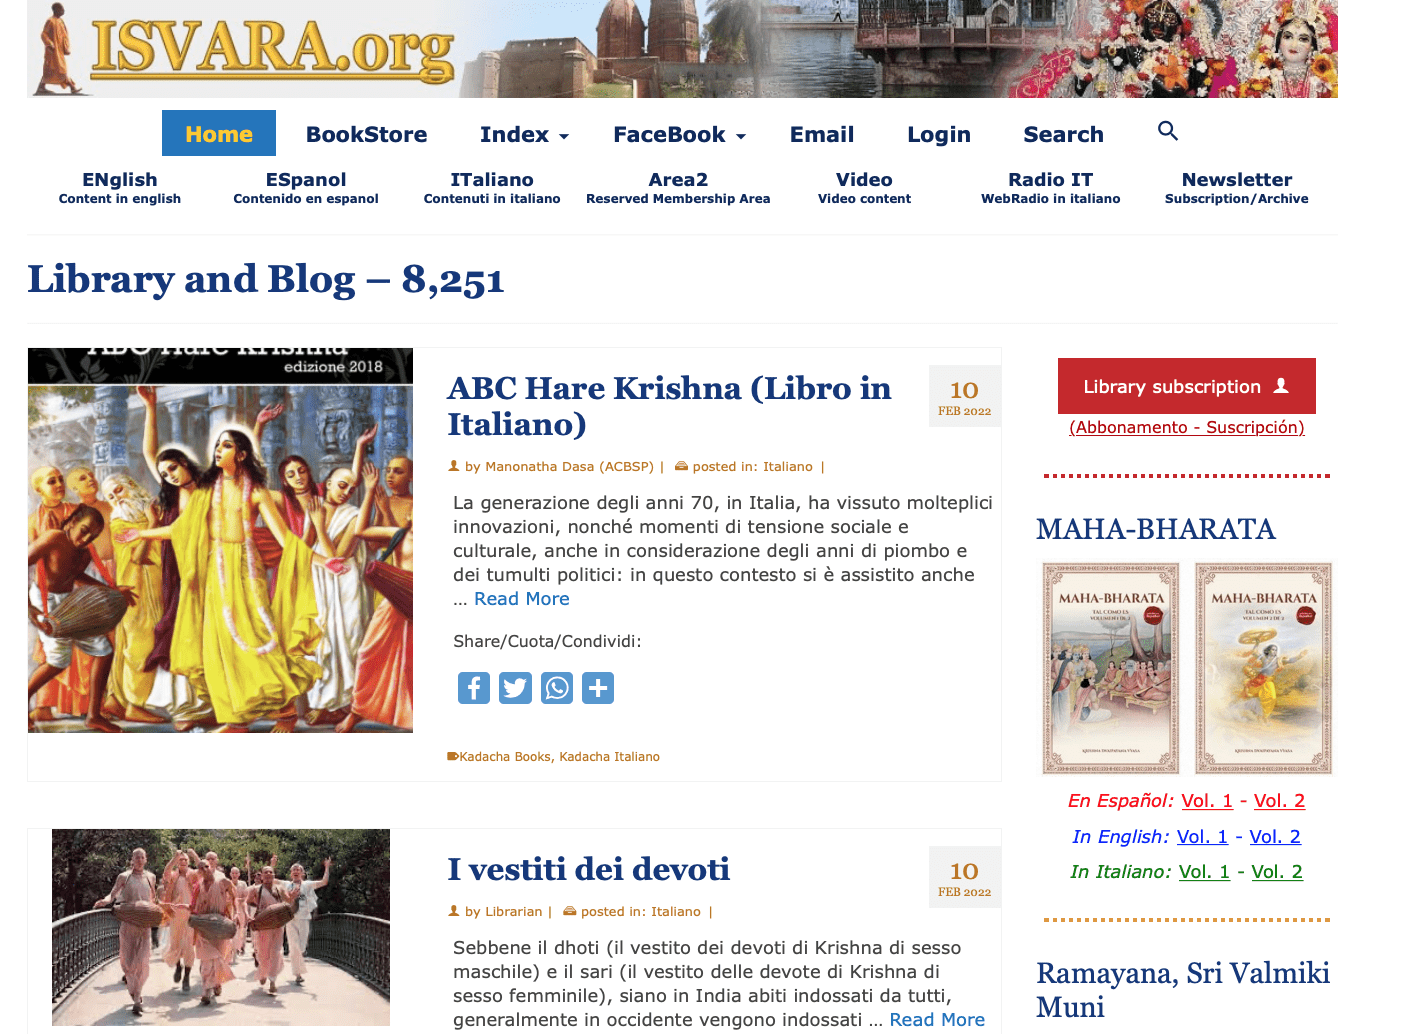Open Newsletter Subscription/Archive
1416x1034 pixels.
1236,187
